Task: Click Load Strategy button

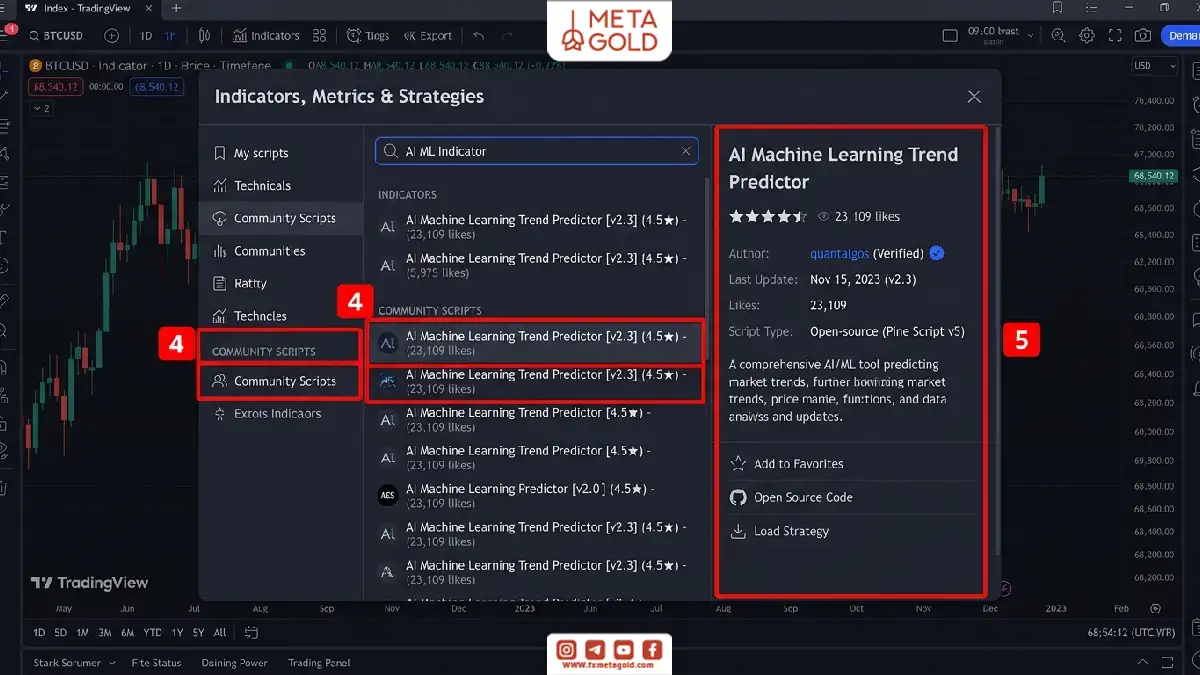Action: [779, 531]
